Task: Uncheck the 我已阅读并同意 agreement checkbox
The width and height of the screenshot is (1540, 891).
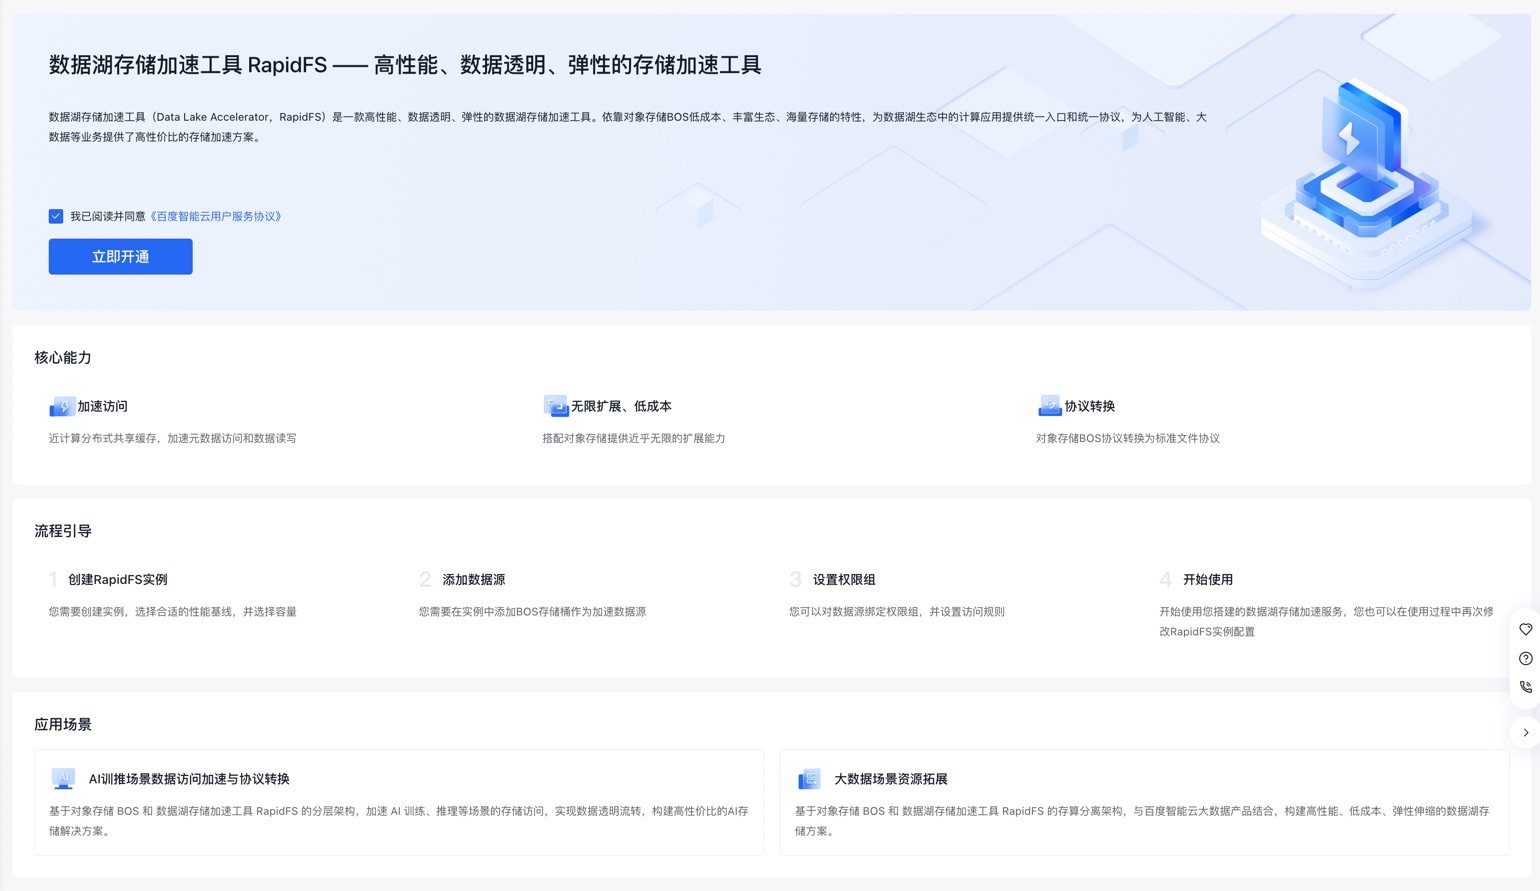Action: 56,216
